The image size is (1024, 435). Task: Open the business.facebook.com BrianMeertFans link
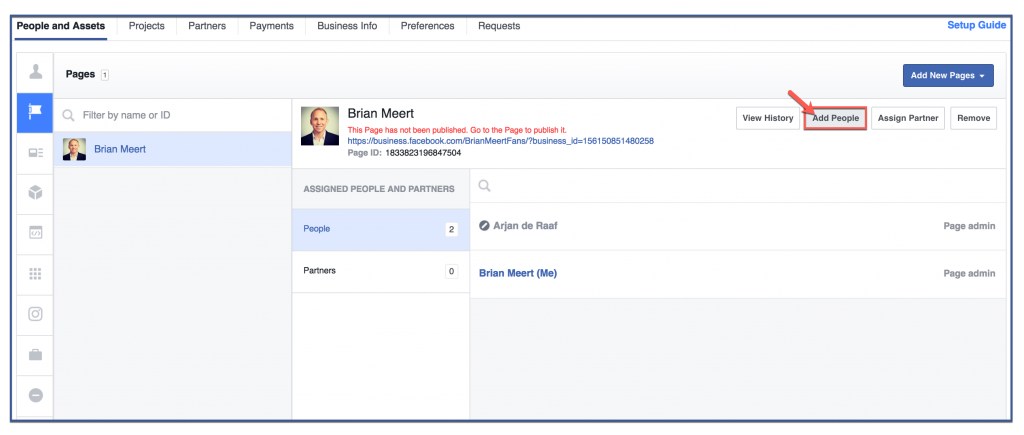501,141
